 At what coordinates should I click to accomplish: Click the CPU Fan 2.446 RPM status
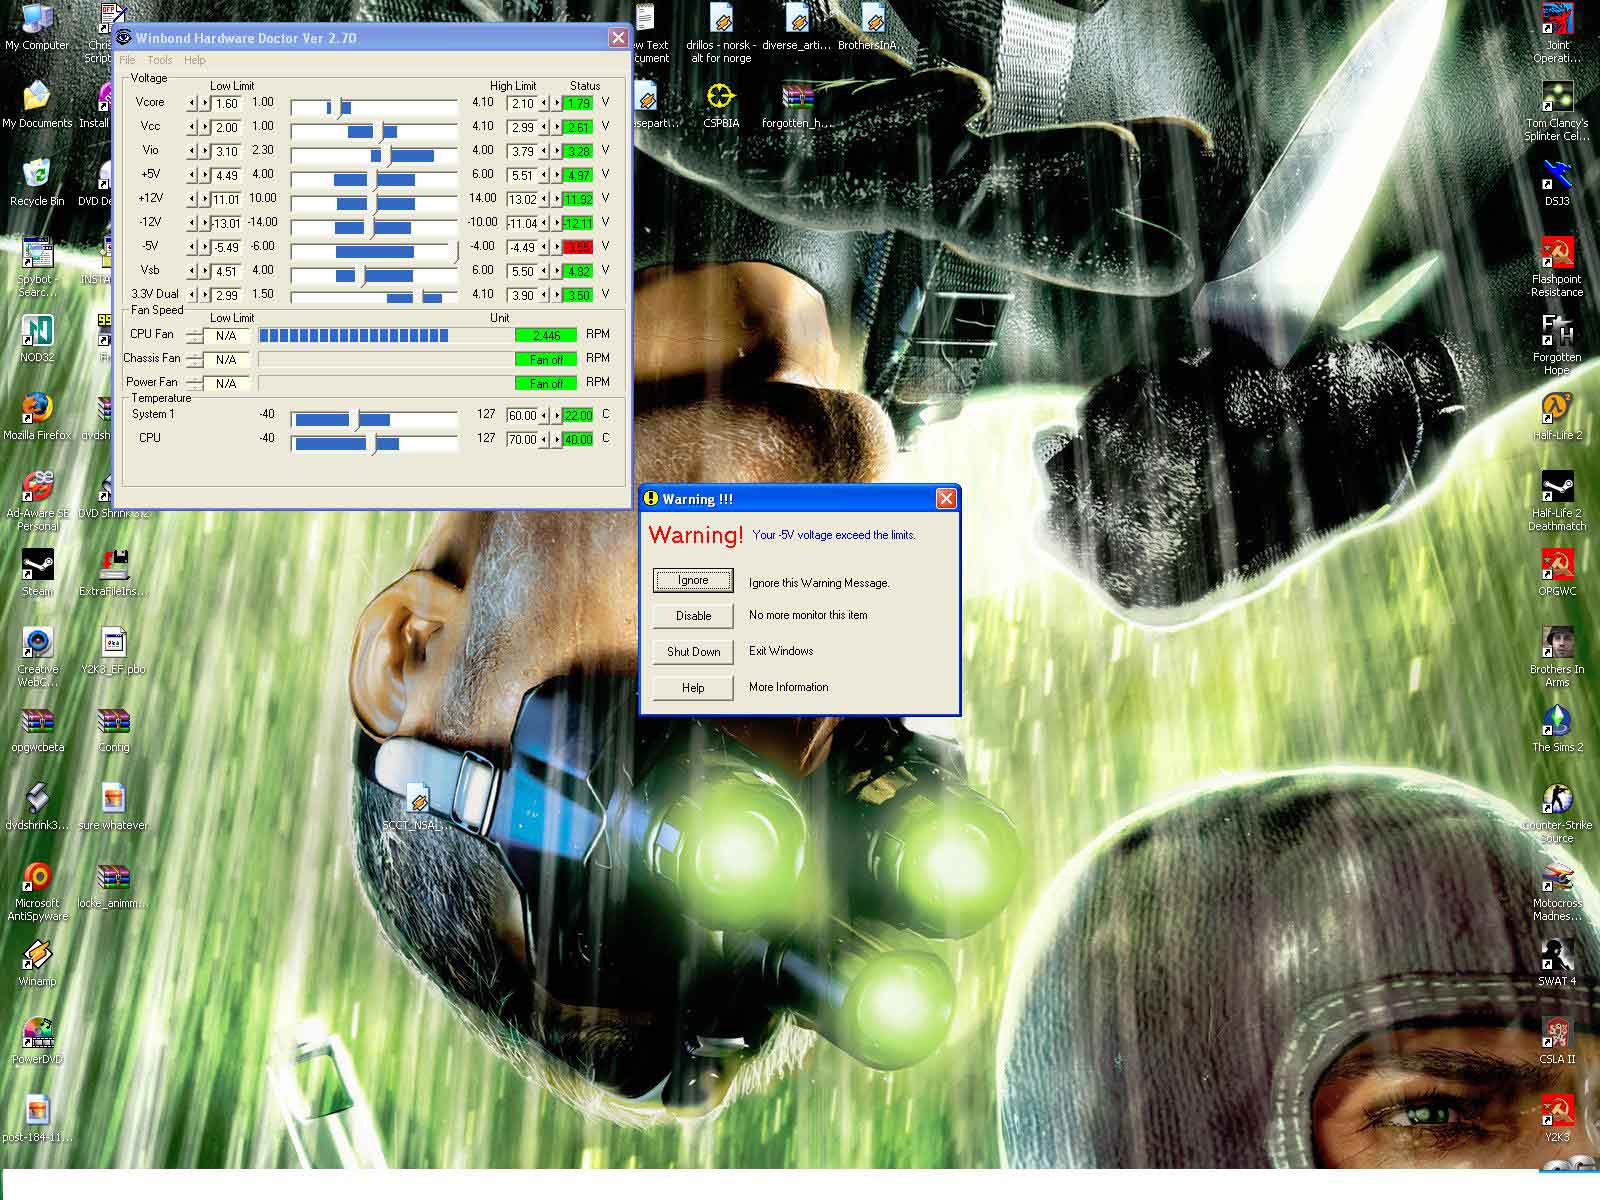546,335
